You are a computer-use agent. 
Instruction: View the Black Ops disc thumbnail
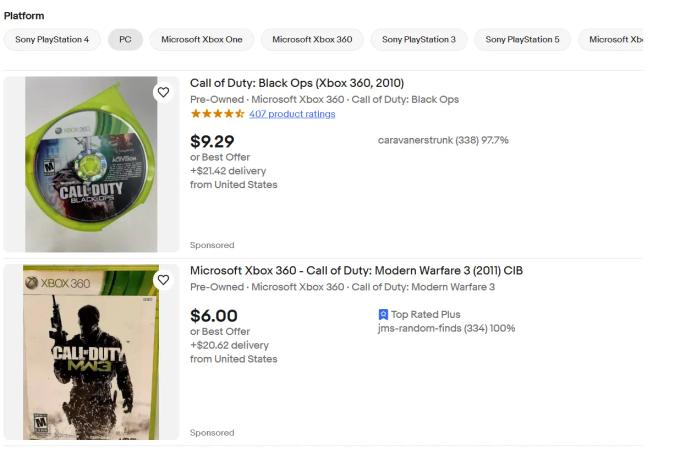click(x=92, y=164)
